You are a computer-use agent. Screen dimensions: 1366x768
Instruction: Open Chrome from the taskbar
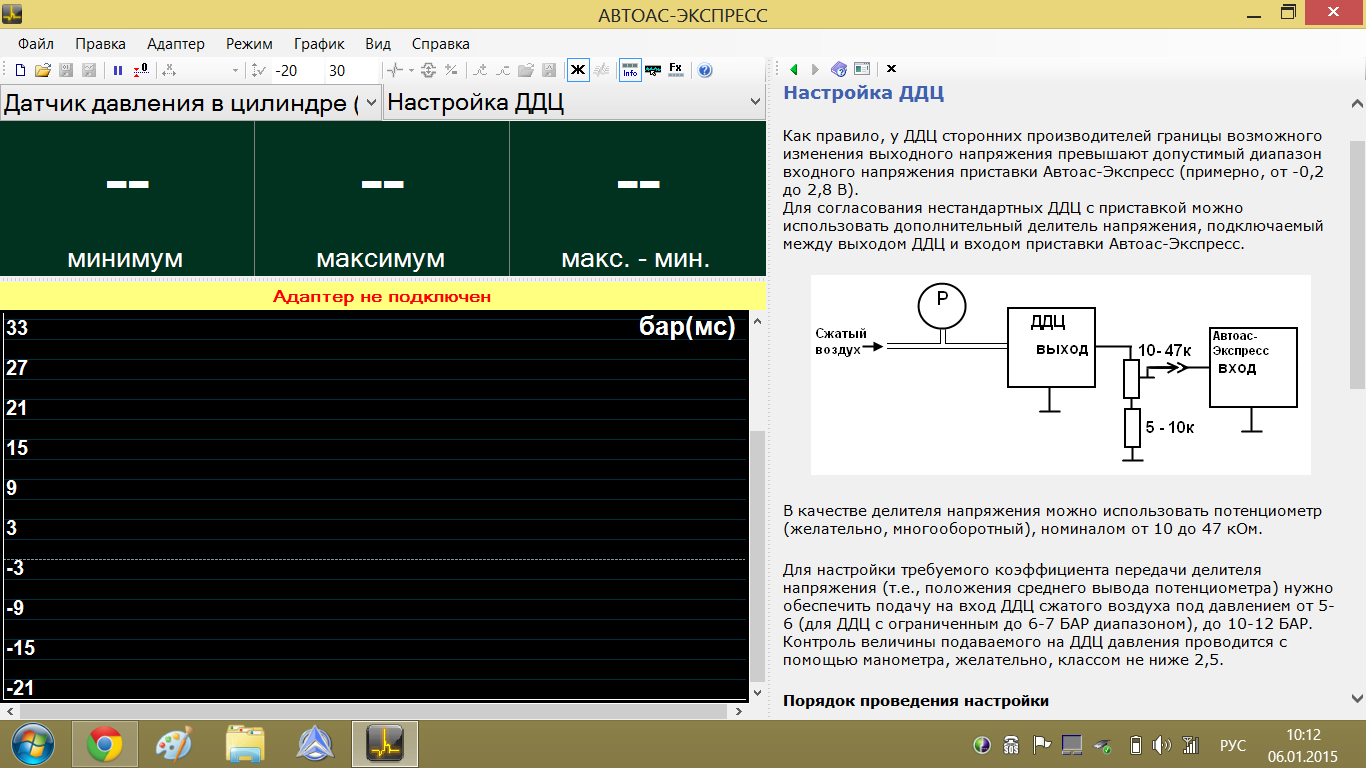pyautogui.click(x=104, y=744)
